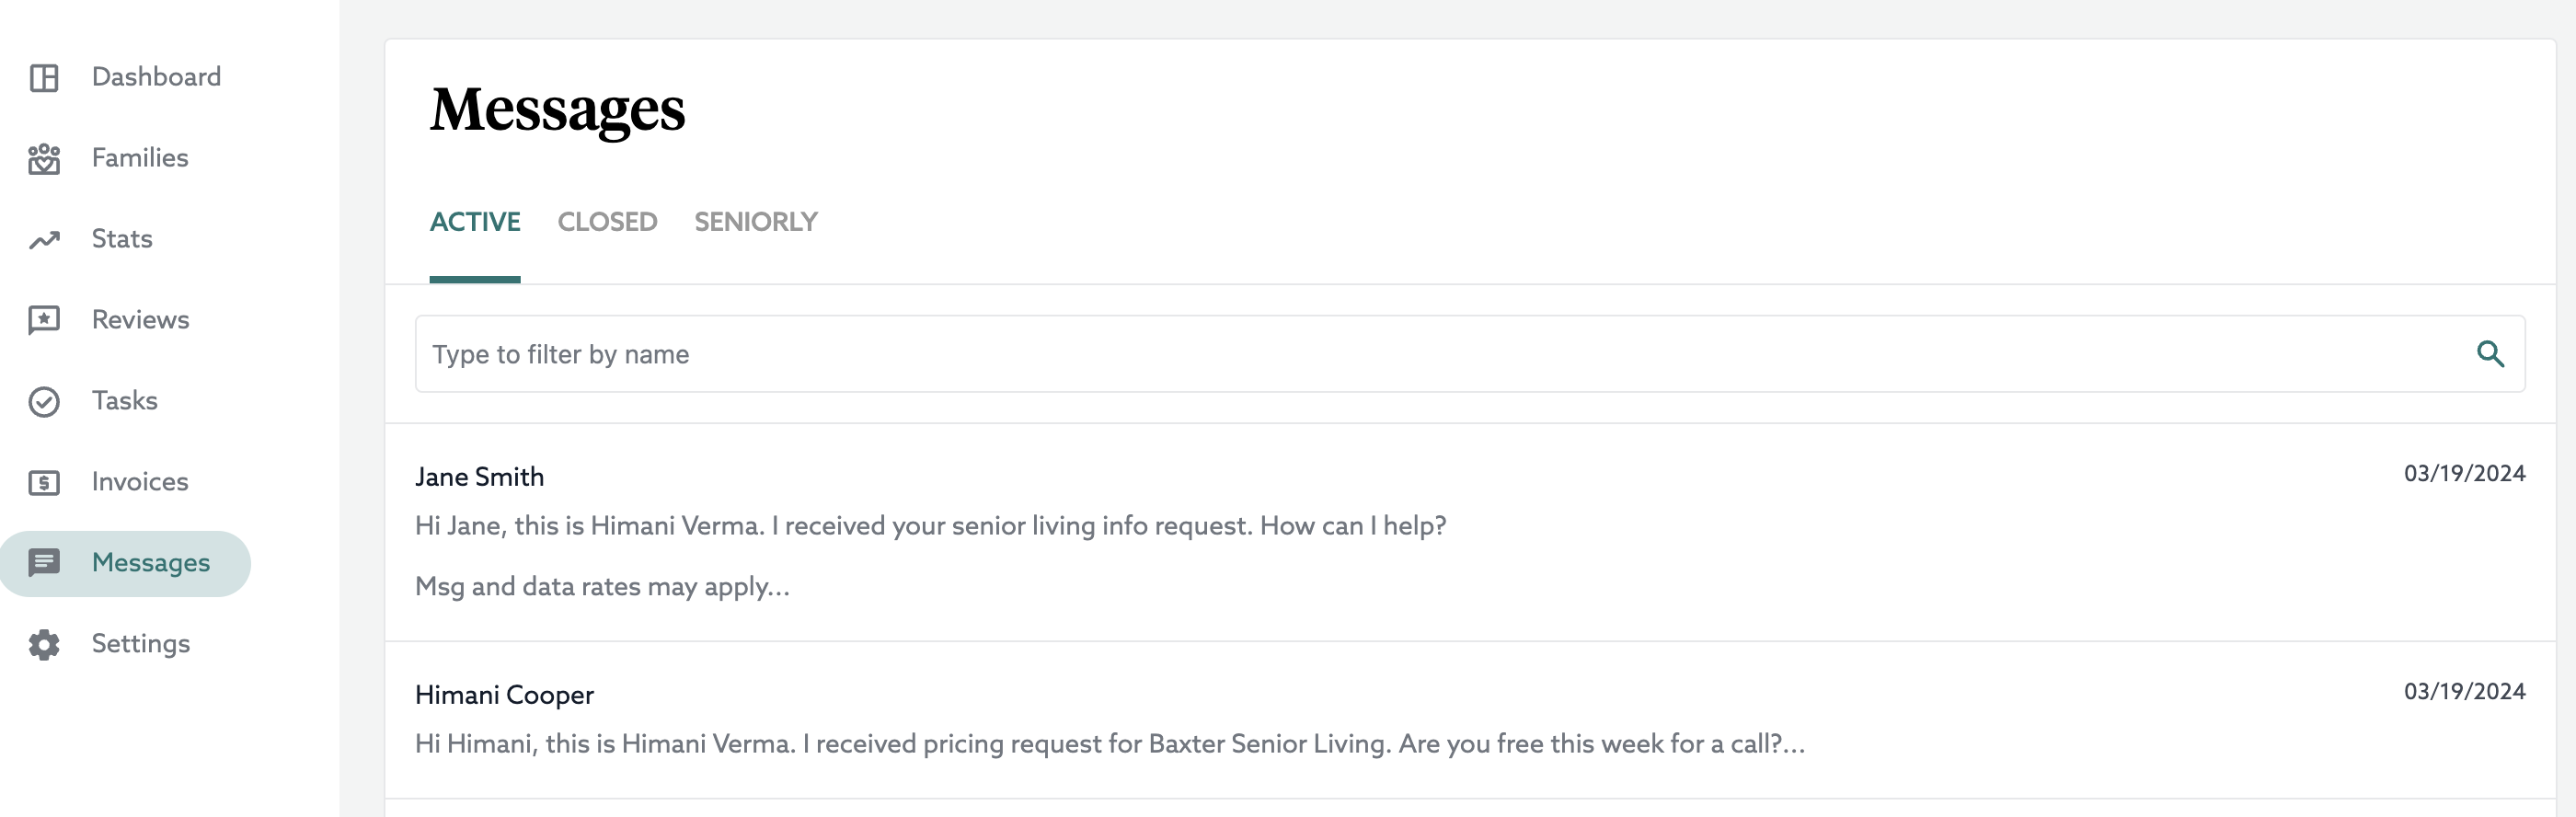Select the ACTIVE conversations tab

pyautogui.click(x=476, y=221)
